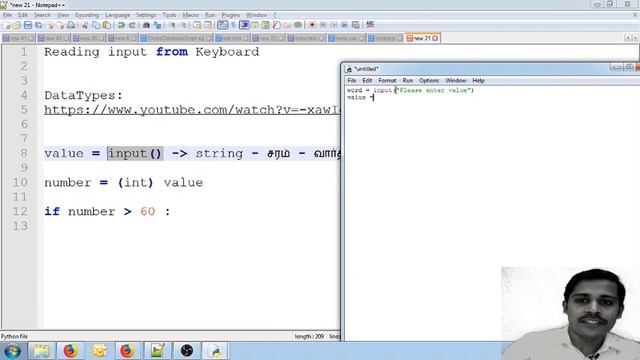Click the Save Recorded Macro icon
640x360 pixels.
pos(356,25)
